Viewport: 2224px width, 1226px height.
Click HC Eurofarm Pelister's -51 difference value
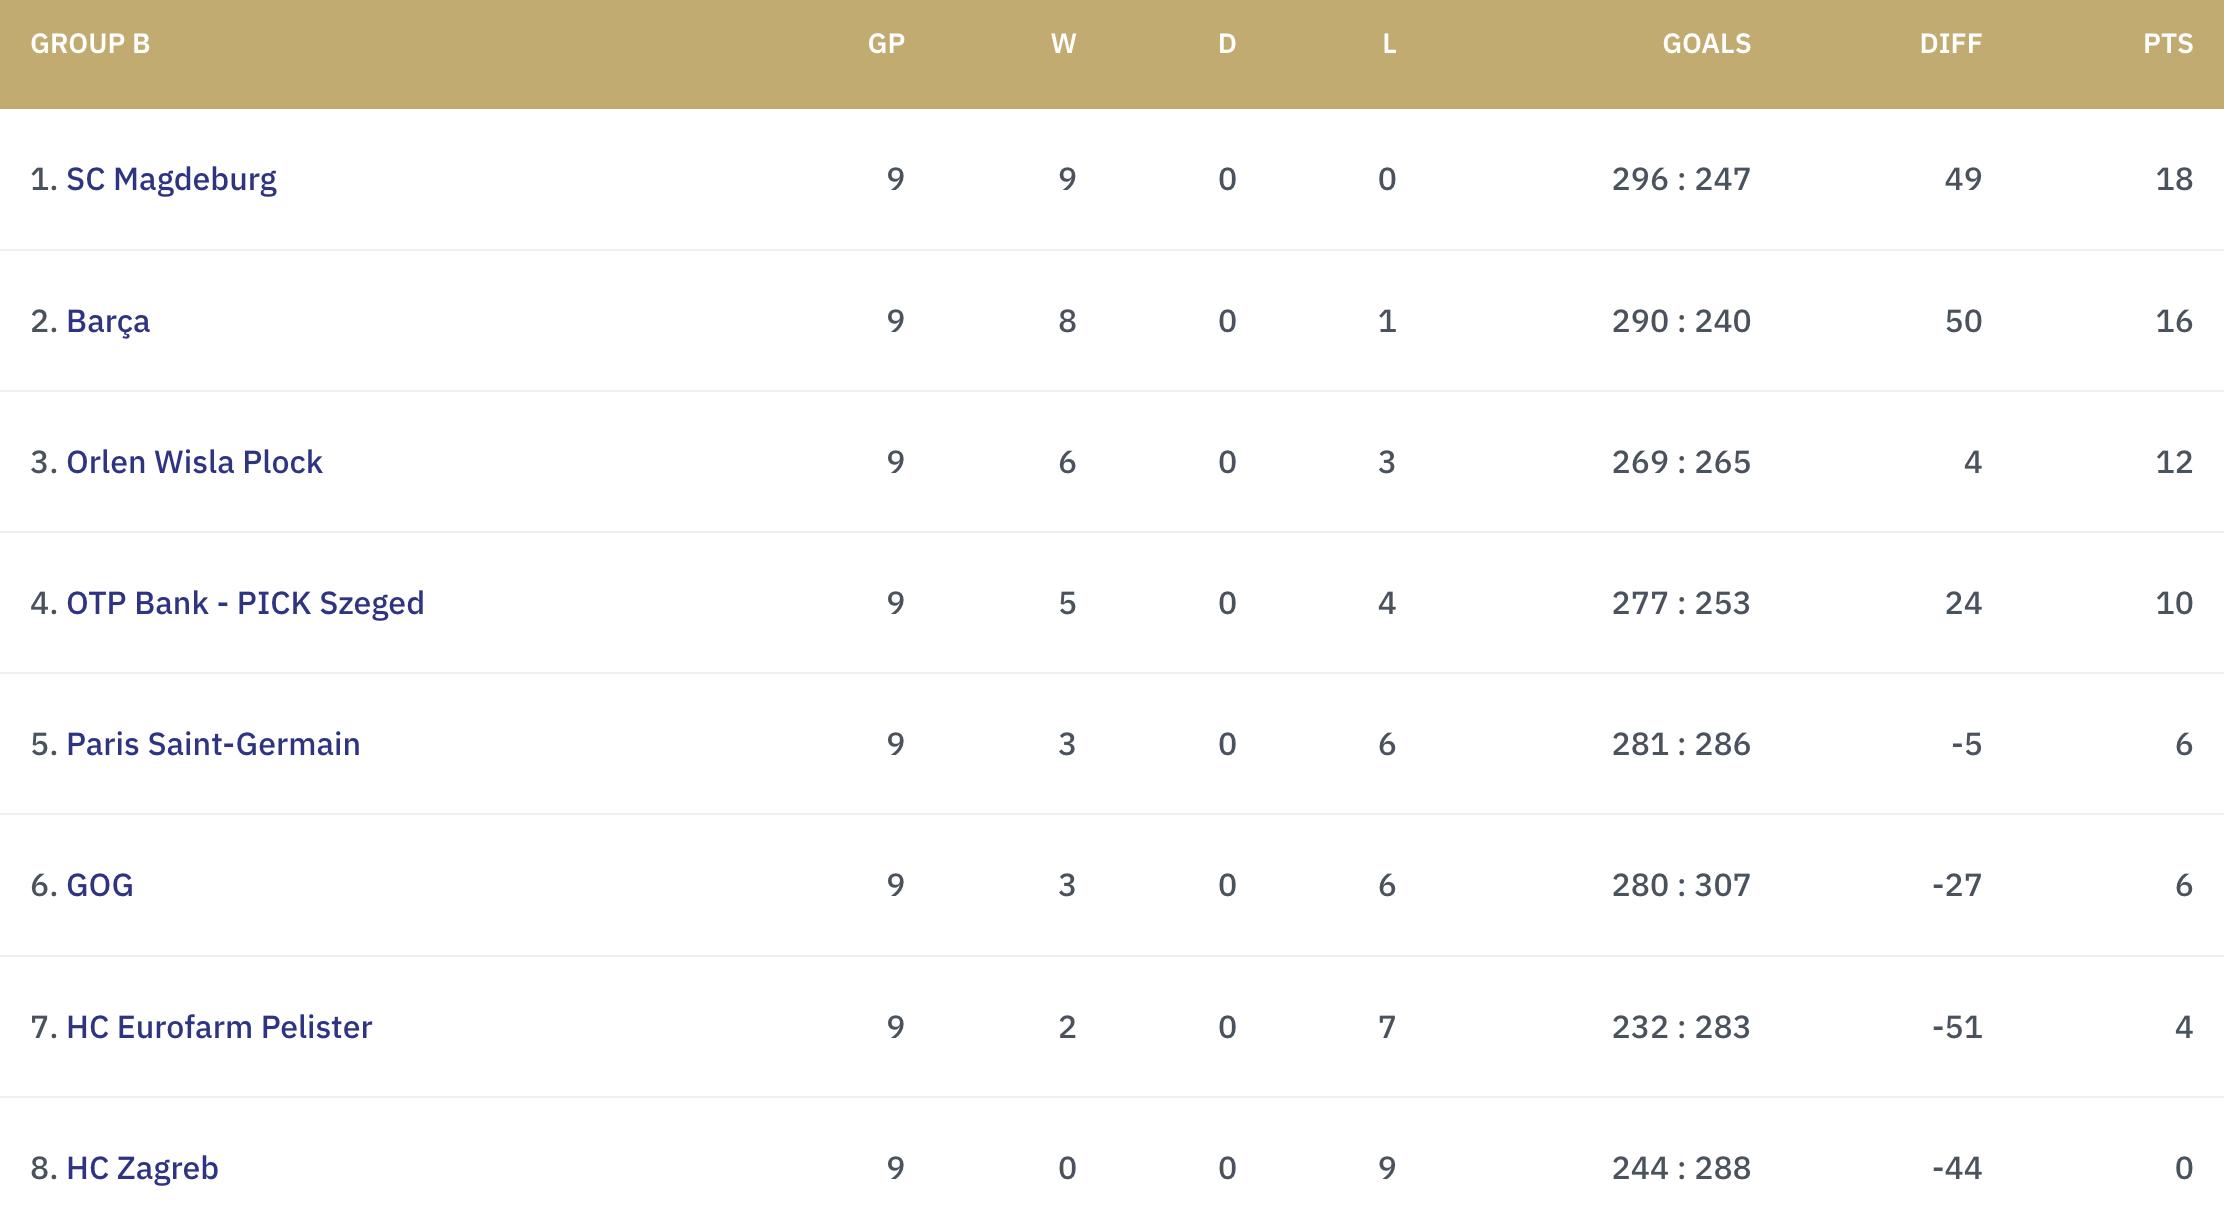click(x=1957, y=1027)
